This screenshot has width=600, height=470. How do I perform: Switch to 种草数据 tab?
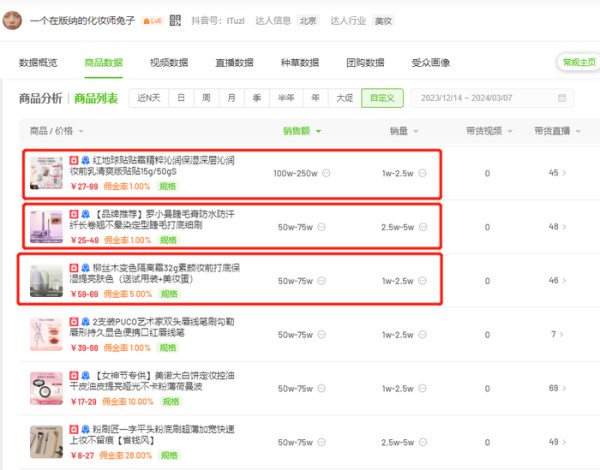[300, 63]
